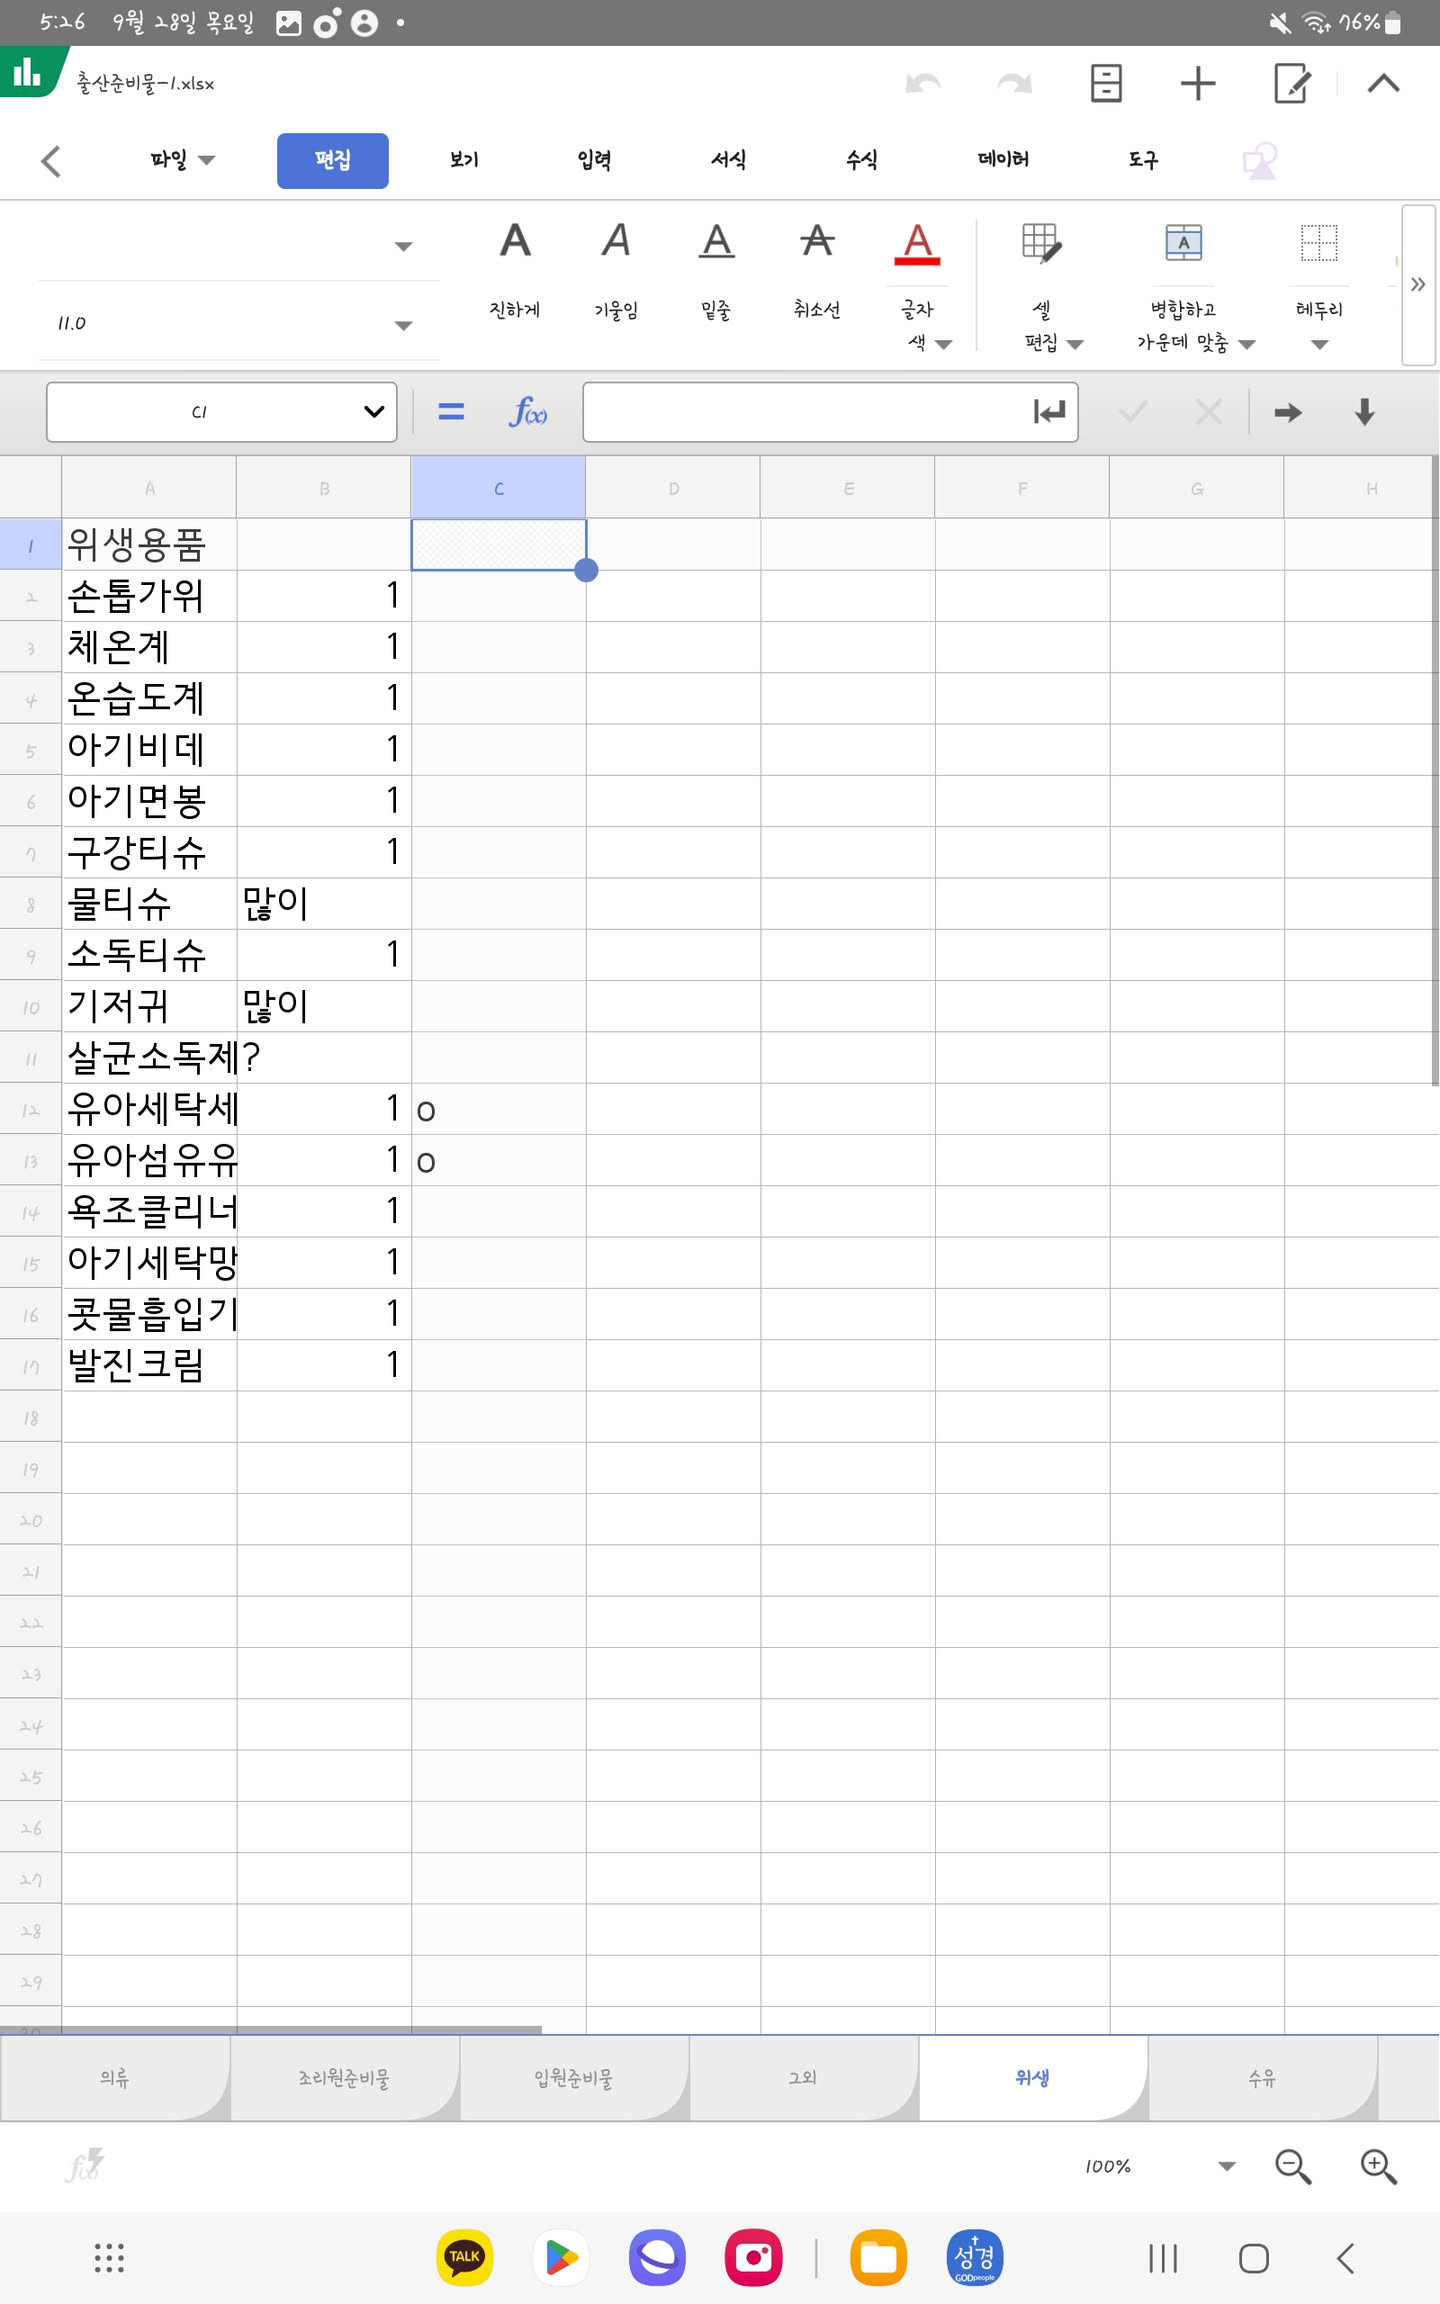Click the redo arrow icon

(1014, 83)
